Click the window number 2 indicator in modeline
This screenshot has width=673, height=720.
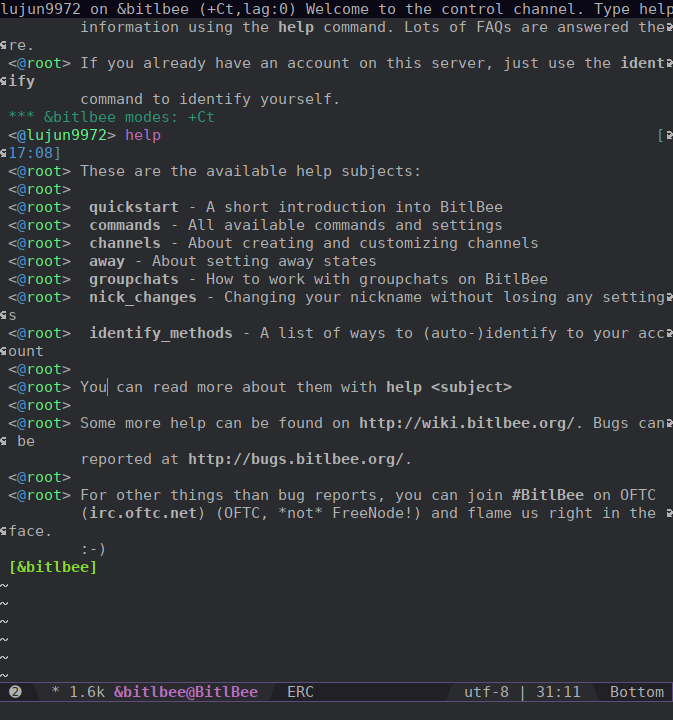click(x=15, y=692)
